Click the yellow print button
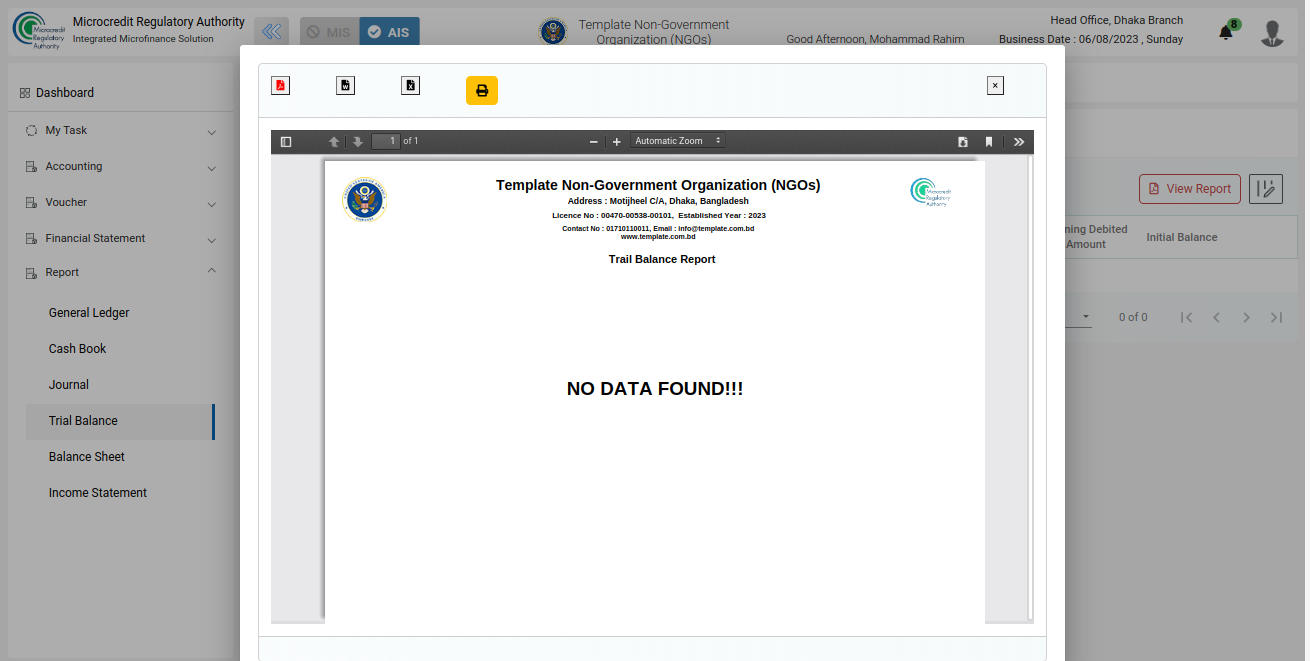The width and height of the screenshot is (1310, 661). [x=481, y=91]
